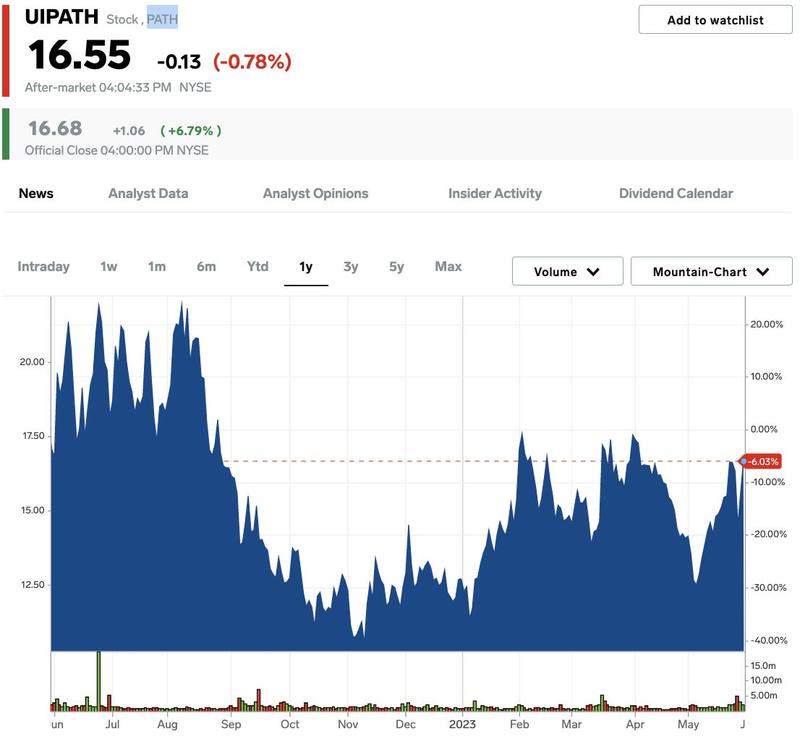Click the 5.00m volume axis label
Screen dimensions: 800x749
[x=764, y=695]
